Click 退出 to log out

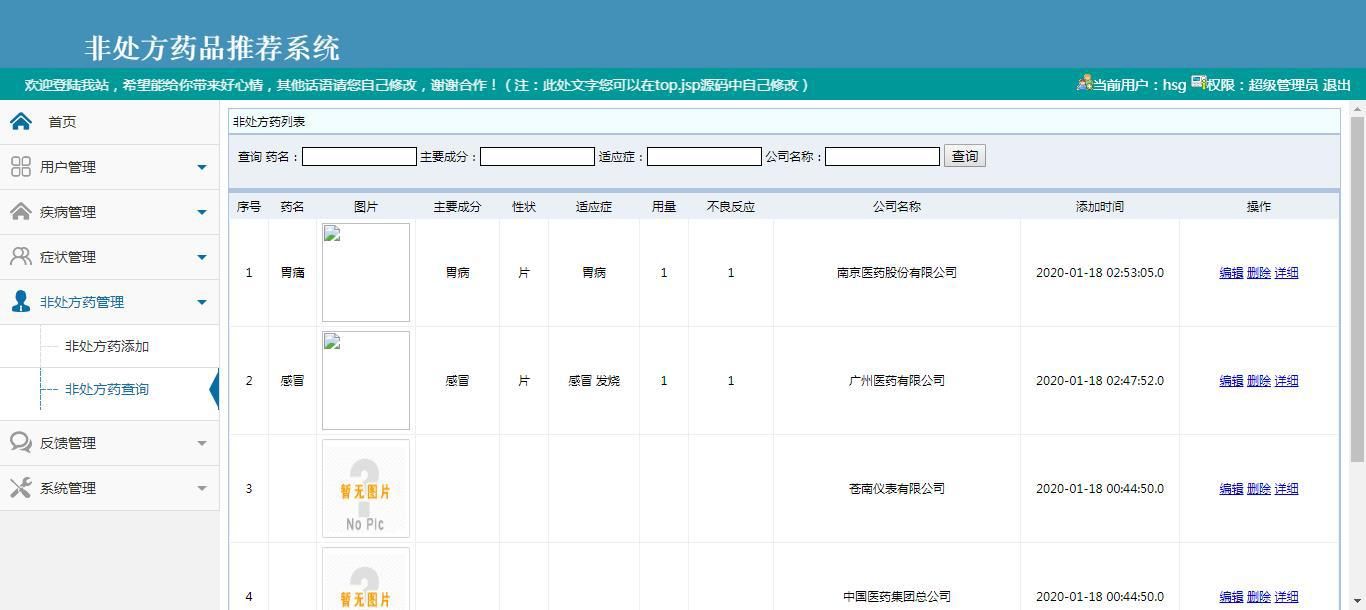pos(1337,85)
